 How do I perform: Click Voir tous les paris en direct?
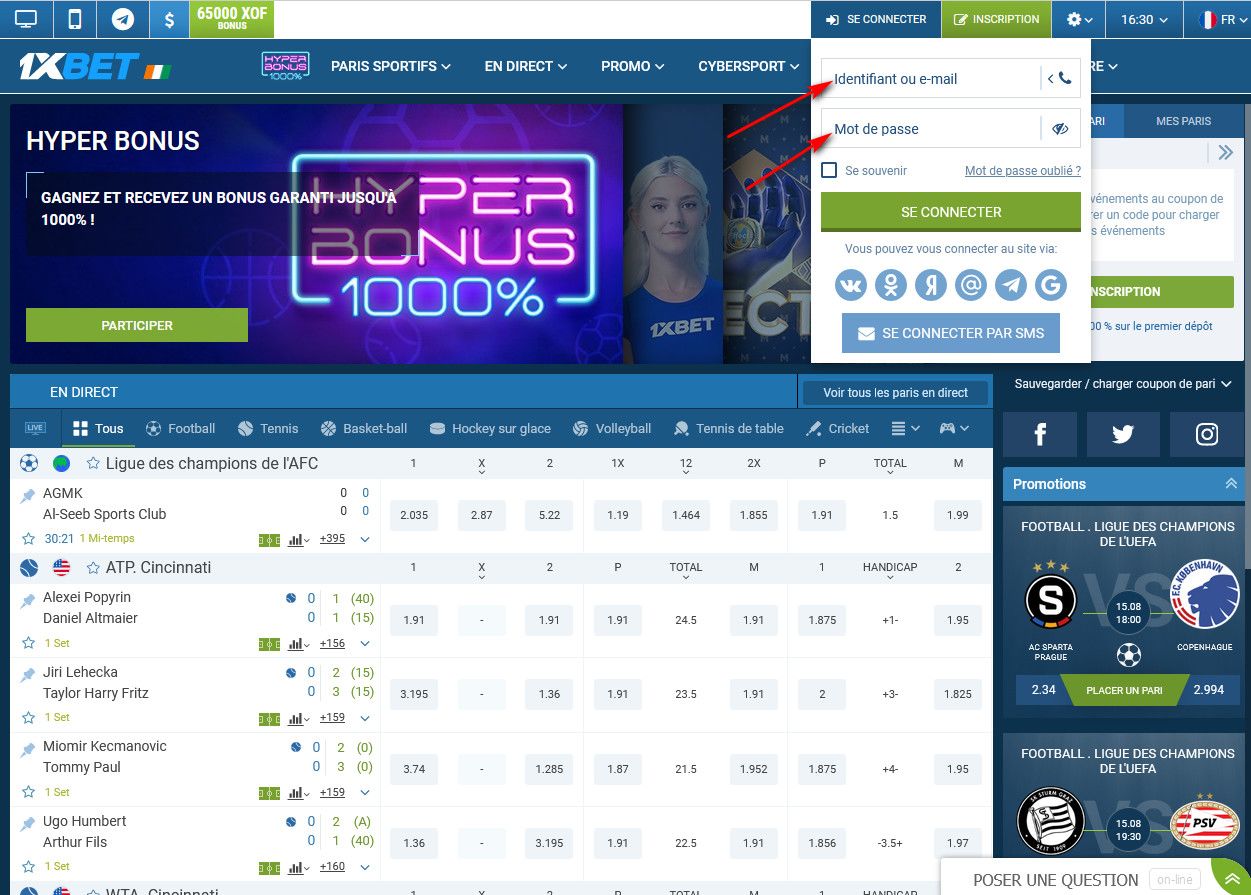coord(895,393)
